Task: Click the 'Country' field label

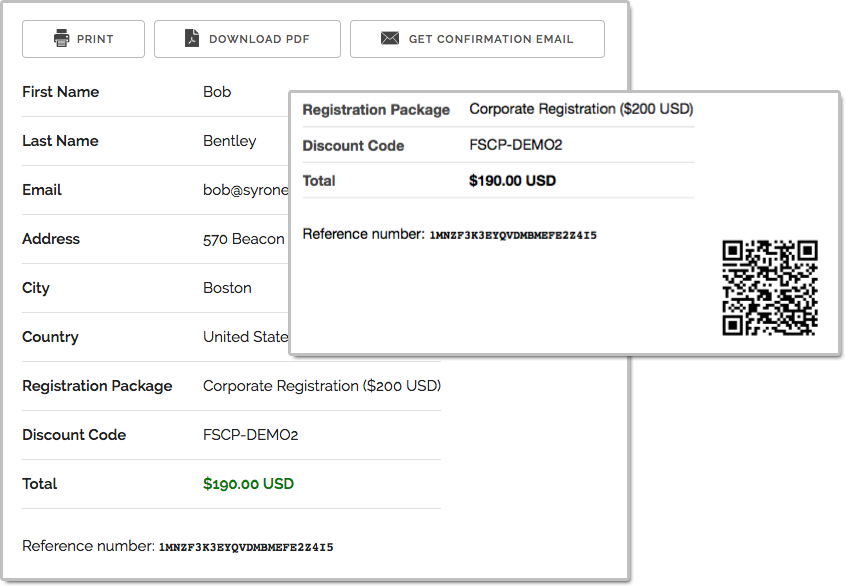Action: coord(50,337)
